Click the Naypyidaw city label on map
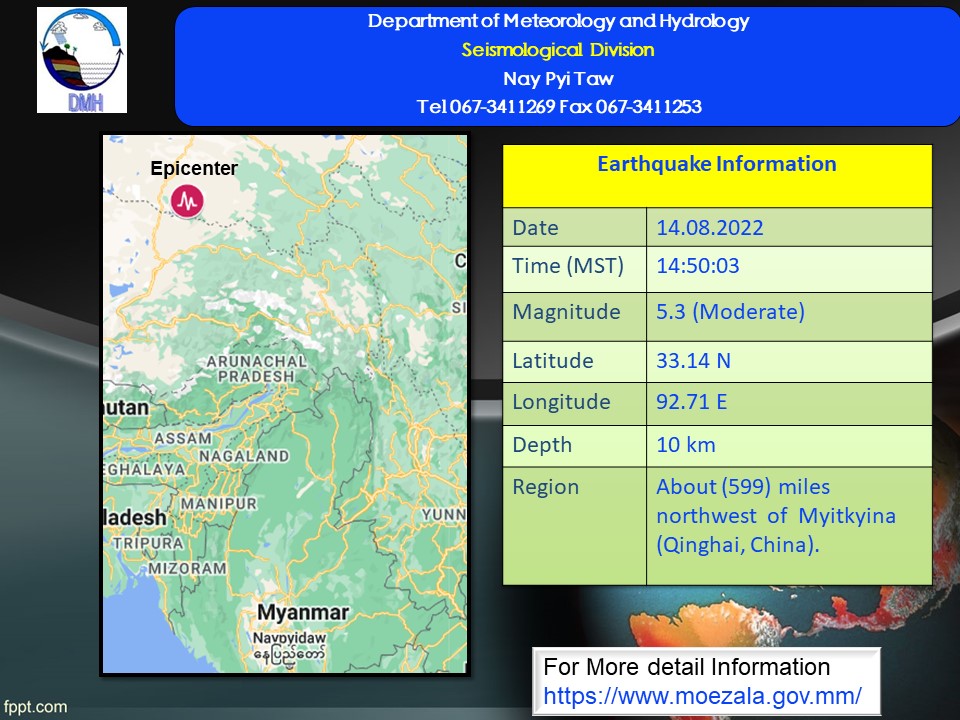This screenshot has height=720, width=960. [289, 638]
